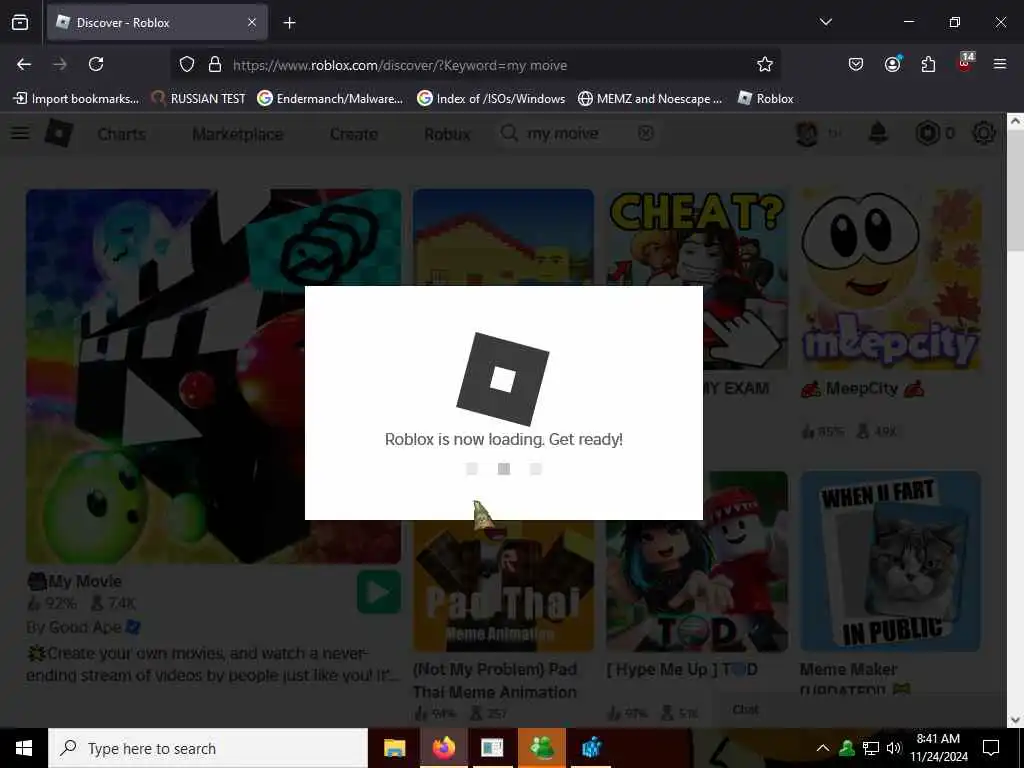Close the Discover - Roblox tab
Viewport: 1024px width, 768px height.
click(x=252, y=22)
